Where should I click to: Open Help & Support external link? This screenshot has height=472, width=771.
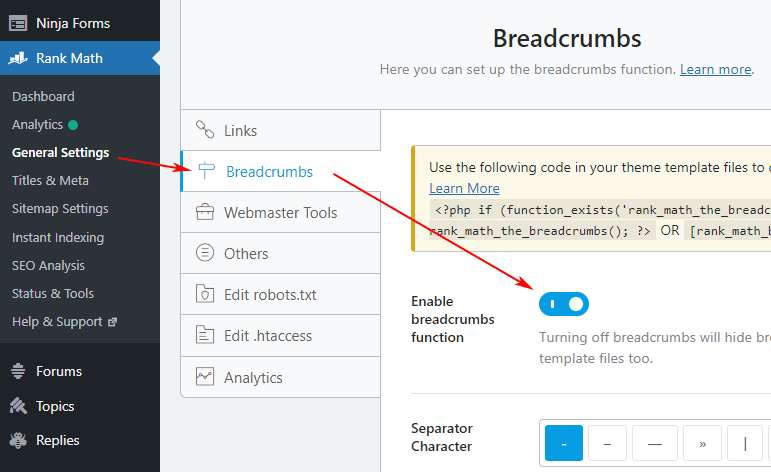pyautogui.click(x=64, y=322)
